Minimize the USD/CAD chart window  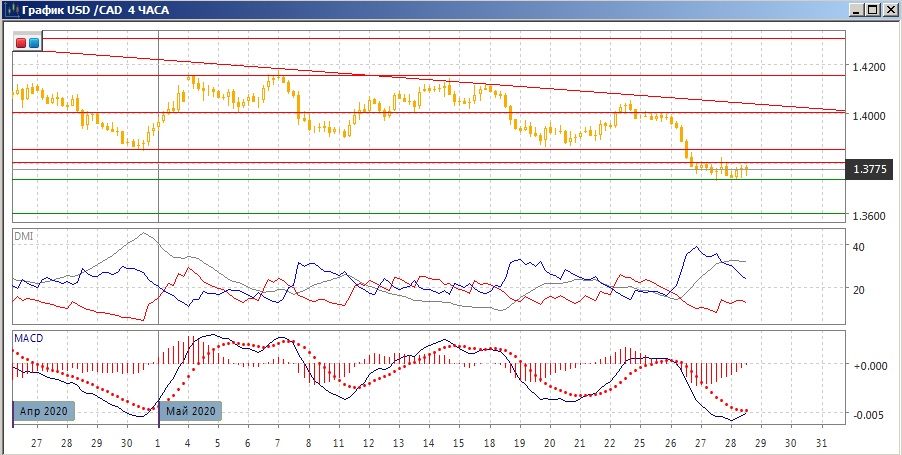pos(856,10)
